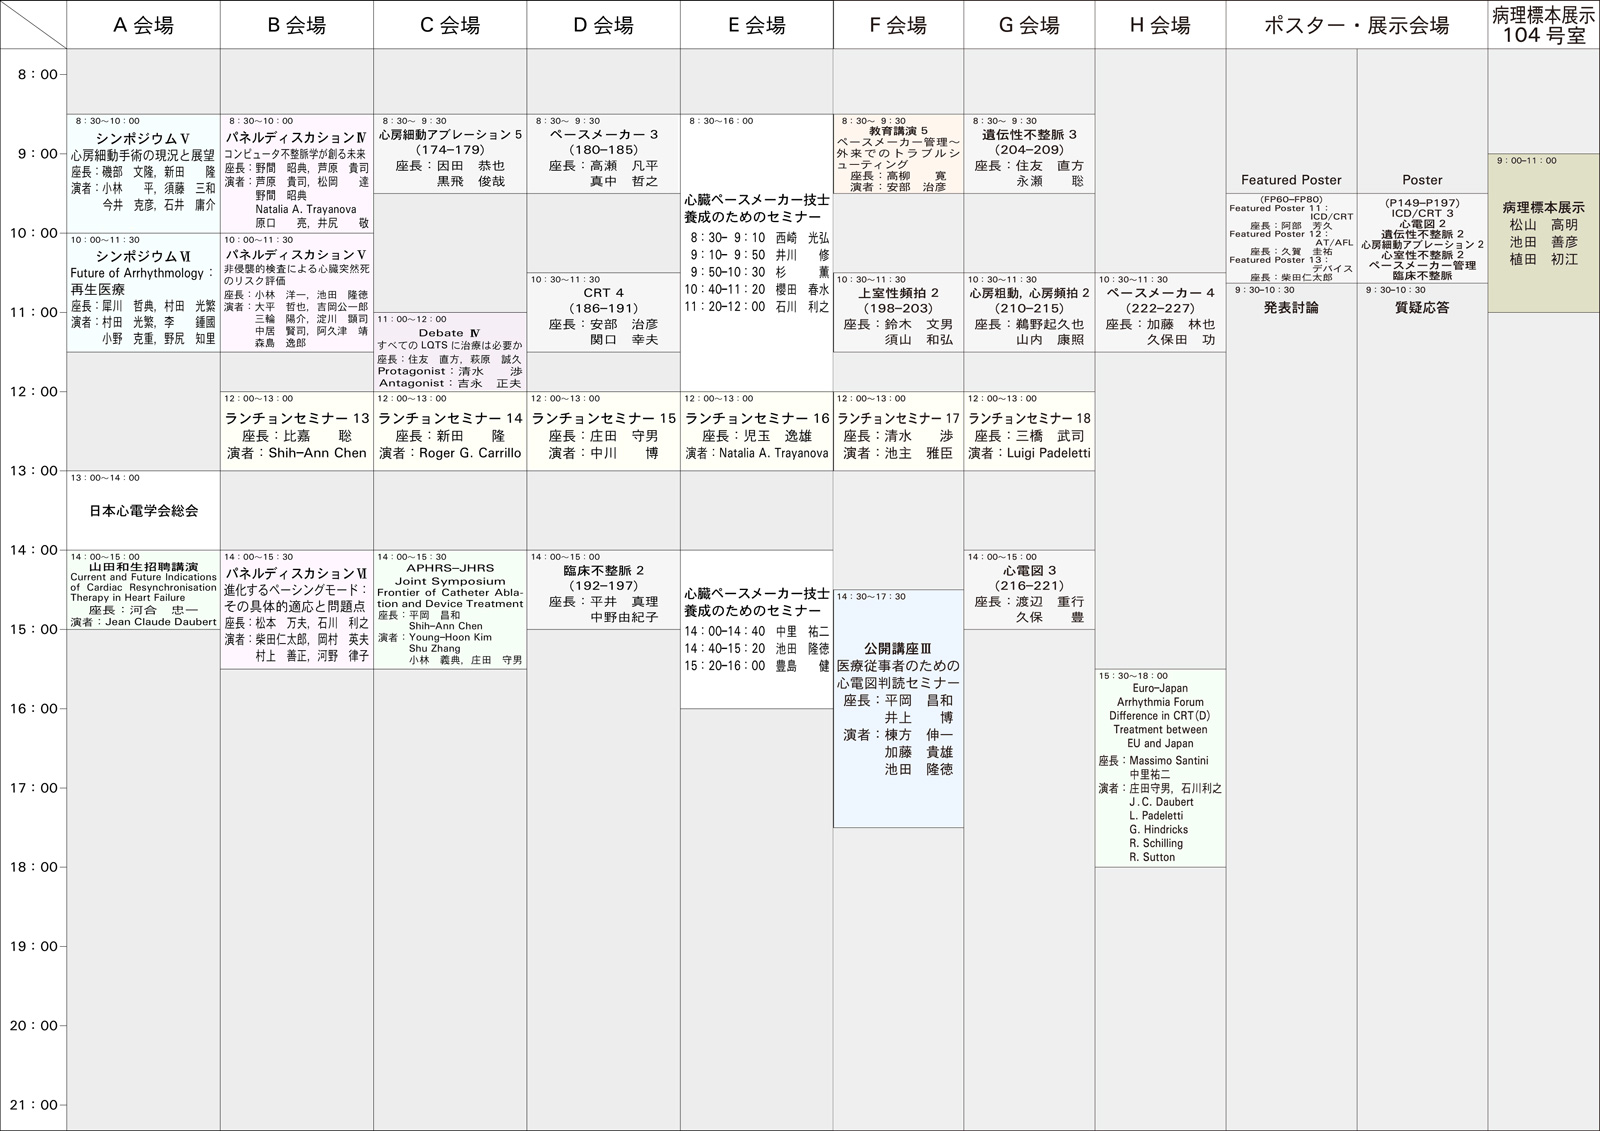Select the 21:00 time label
Image resolution: width=1600 pixels, height=1131 pixels.
[x=34, y=1105]
